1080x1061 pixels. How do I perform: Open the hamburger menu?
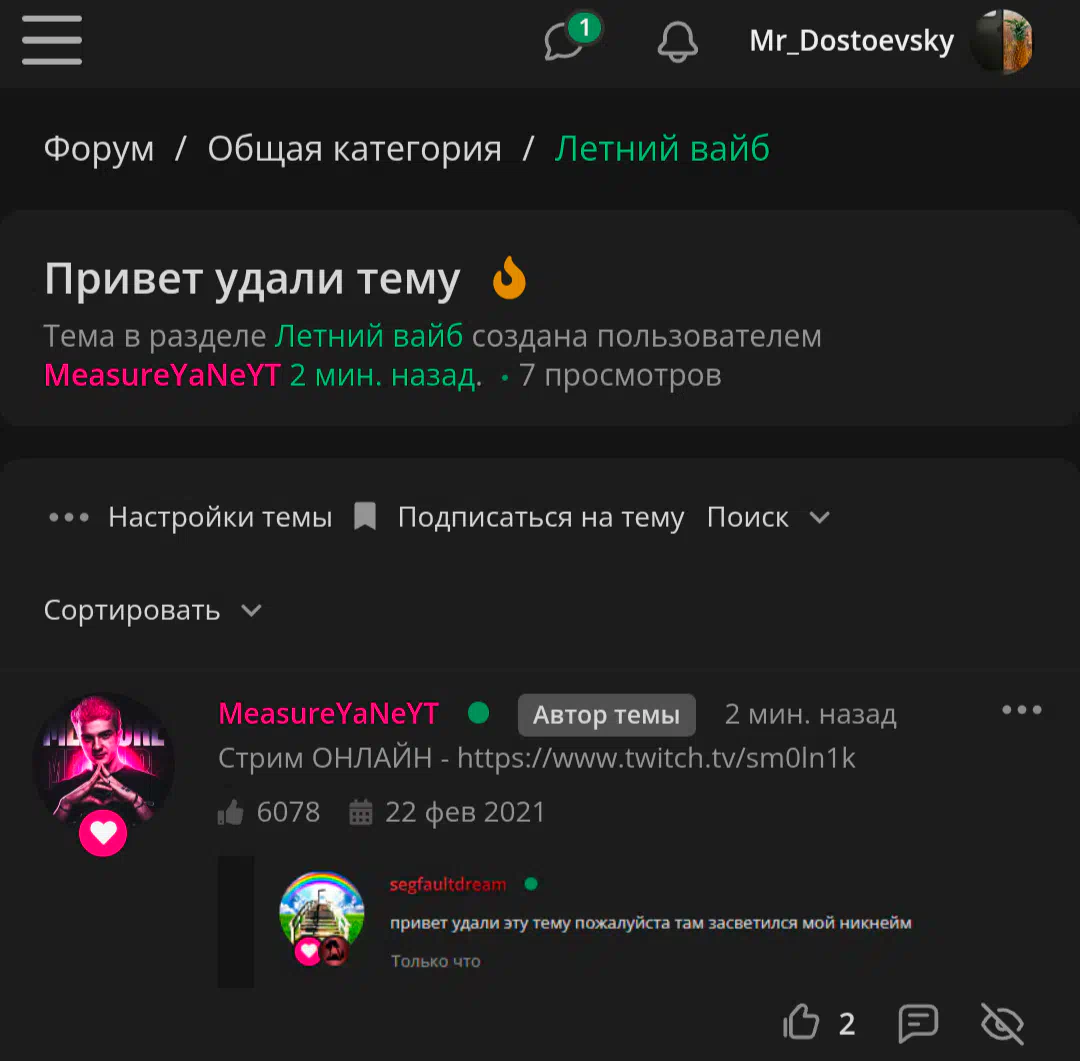52,41
